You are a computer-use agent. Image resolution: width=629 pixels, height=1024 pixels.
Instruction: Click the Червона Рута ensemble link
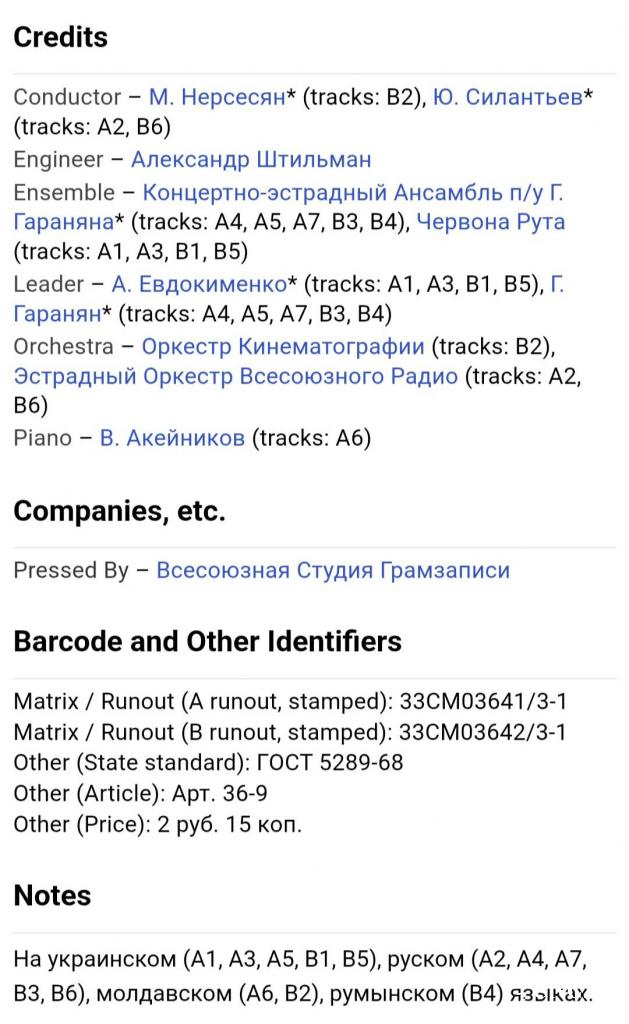click(490, 221)
